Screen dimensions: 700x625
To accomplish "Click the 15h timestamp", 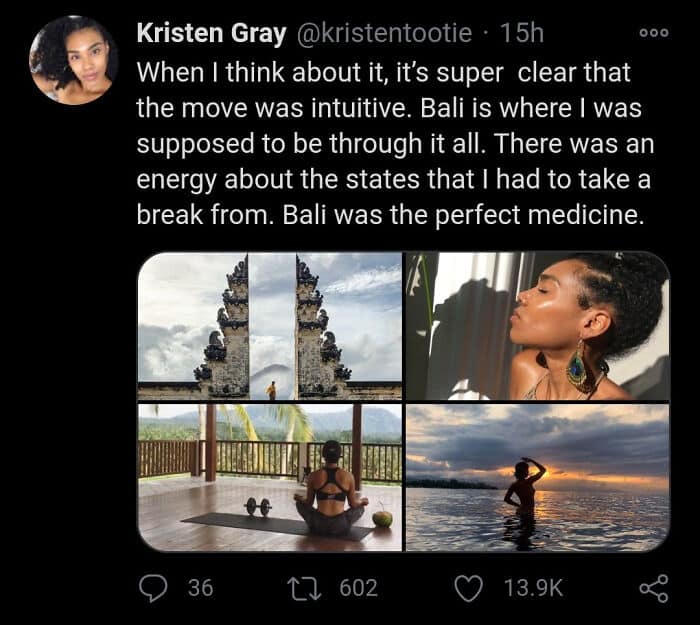I will pyautogui.click(x=521, y=32).
